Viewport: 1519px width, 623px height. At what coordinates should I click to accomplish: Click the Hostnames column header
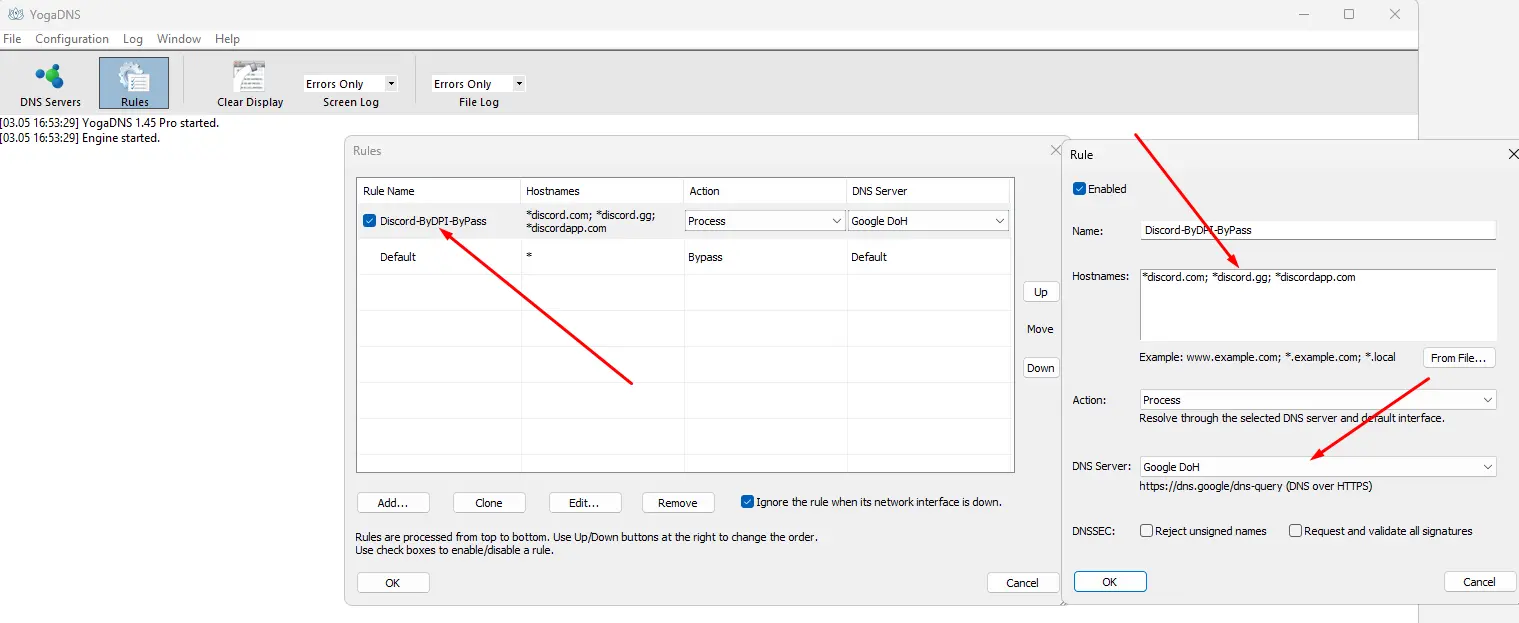603,191
